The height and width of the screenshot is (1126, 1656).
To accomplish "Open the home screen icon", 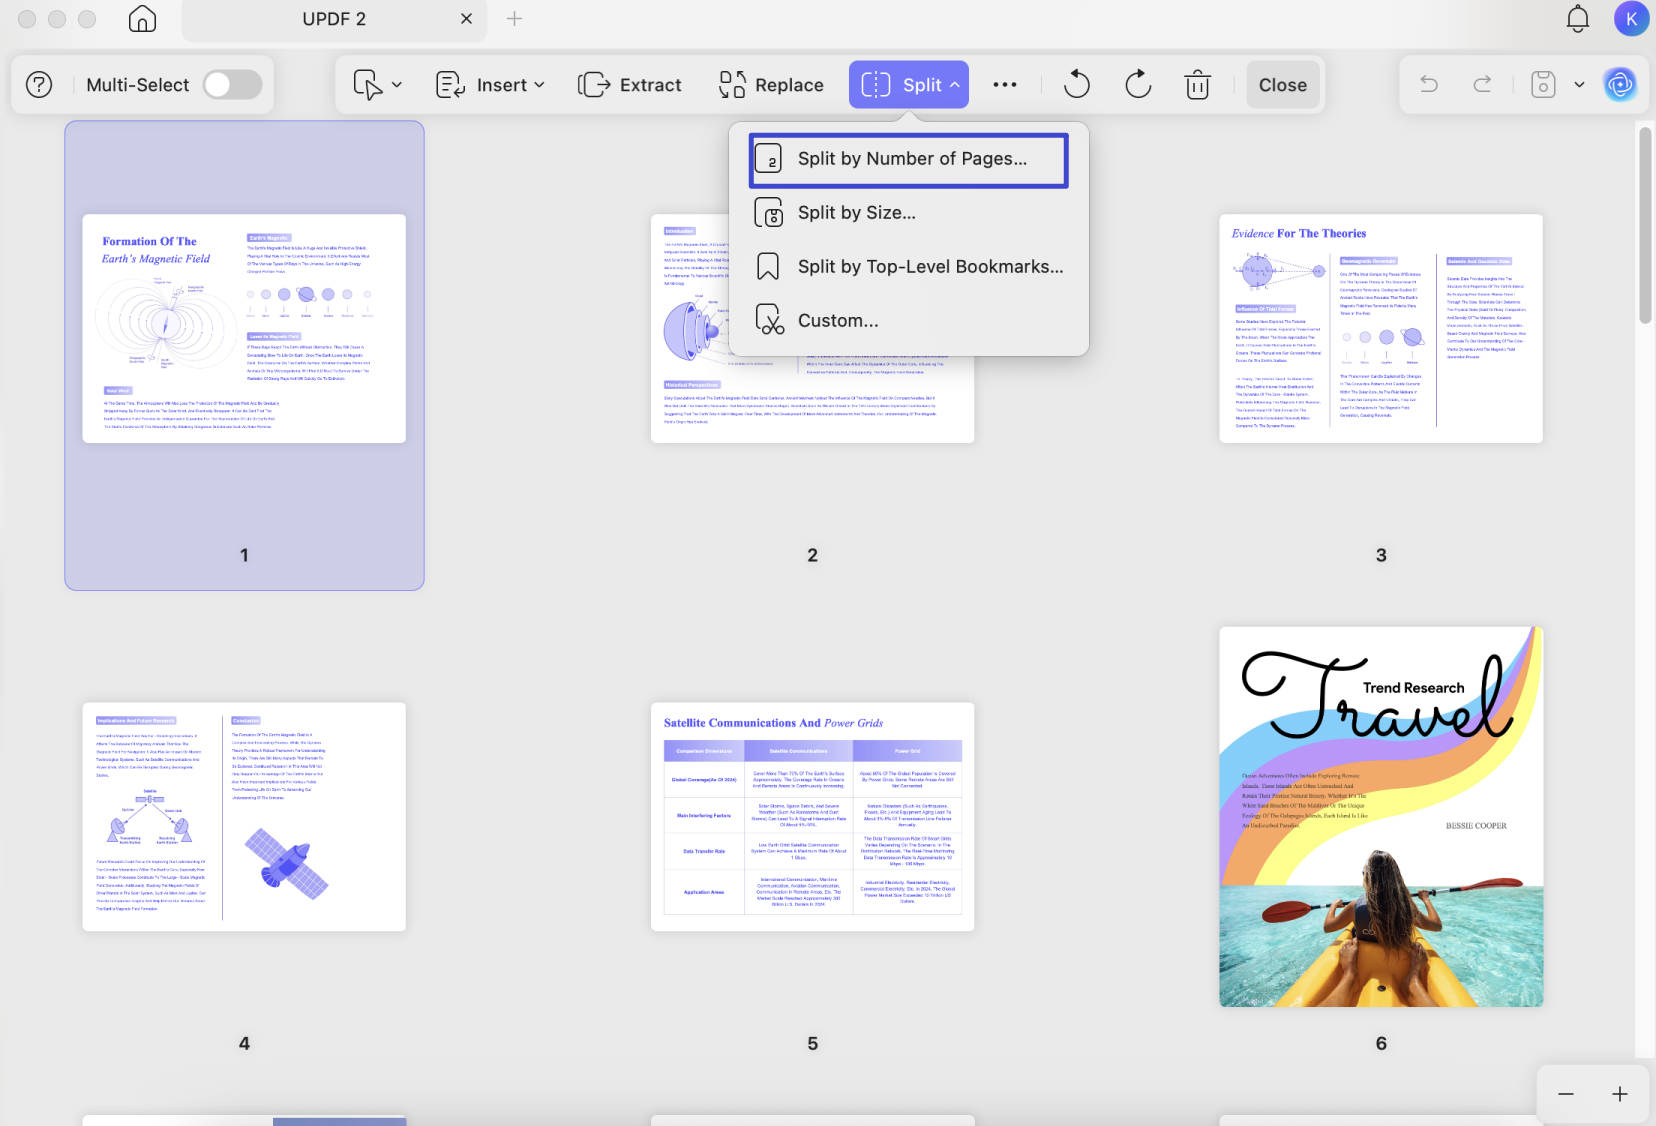I will point(142,19).
